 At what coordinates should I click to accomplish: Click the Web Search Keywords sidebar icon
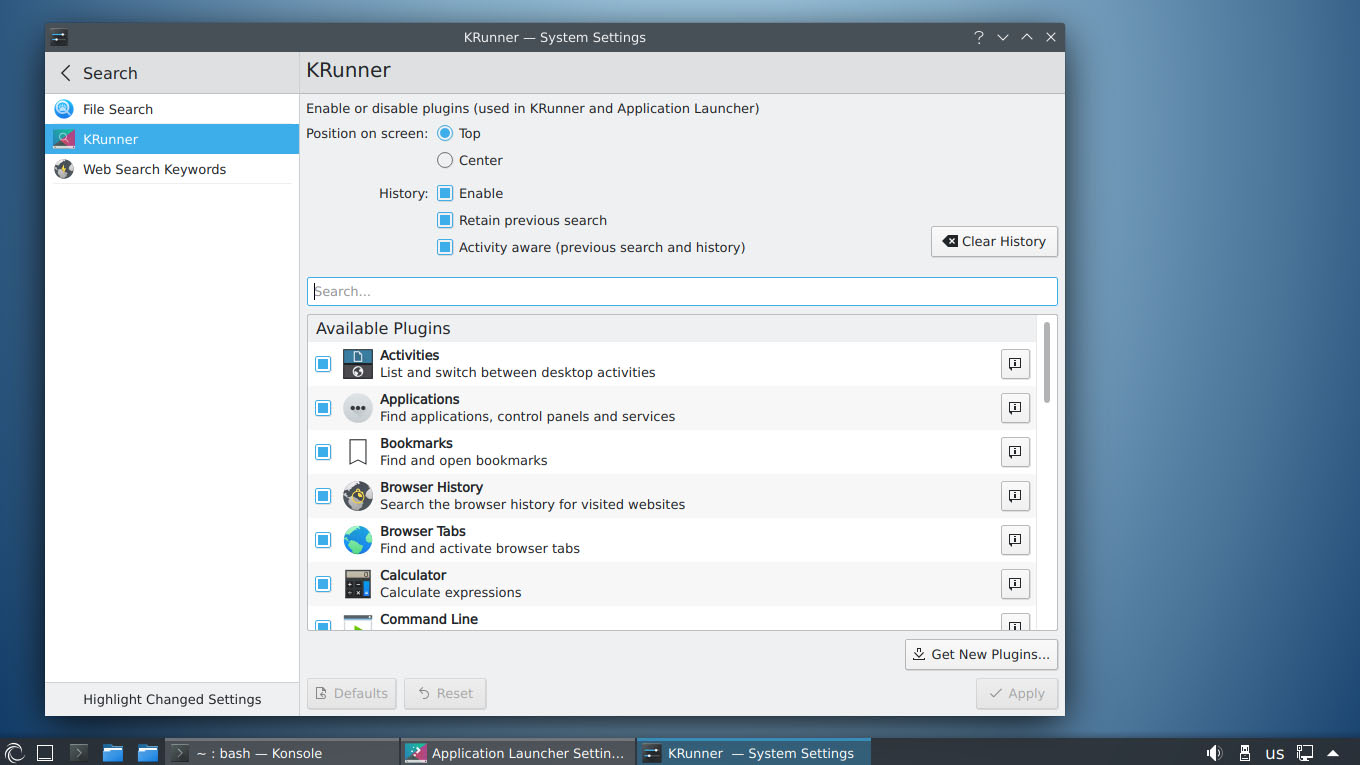pyautogui.click(x=64, y=169)
